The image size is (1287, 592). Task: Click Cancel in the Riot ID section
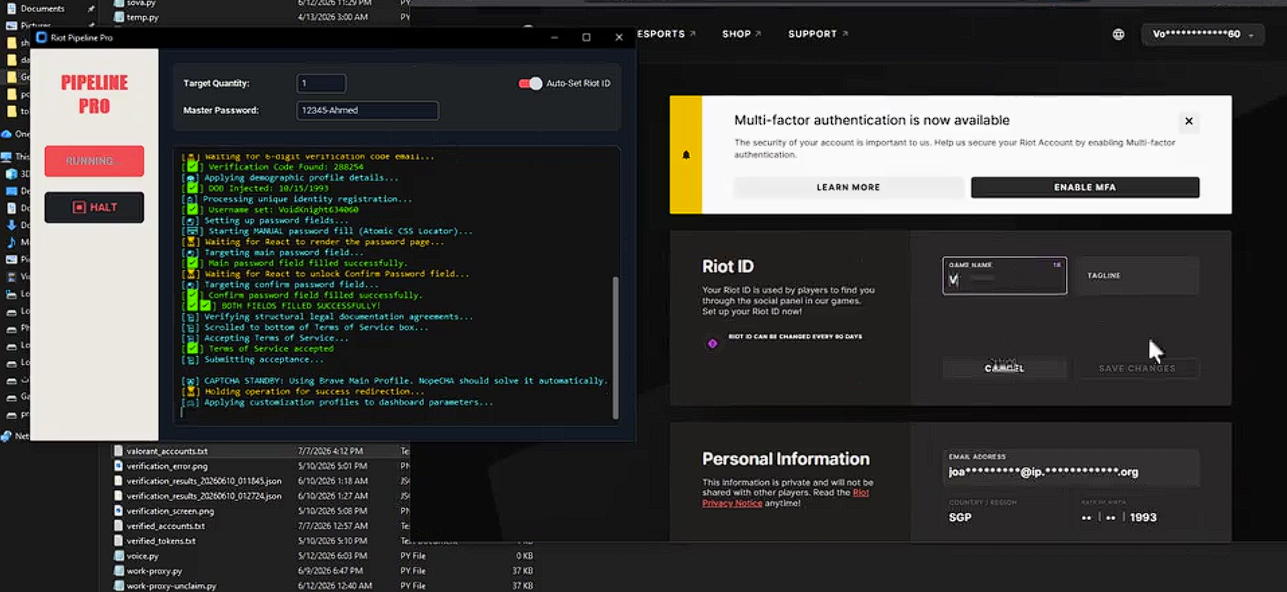click(1004, 368)
